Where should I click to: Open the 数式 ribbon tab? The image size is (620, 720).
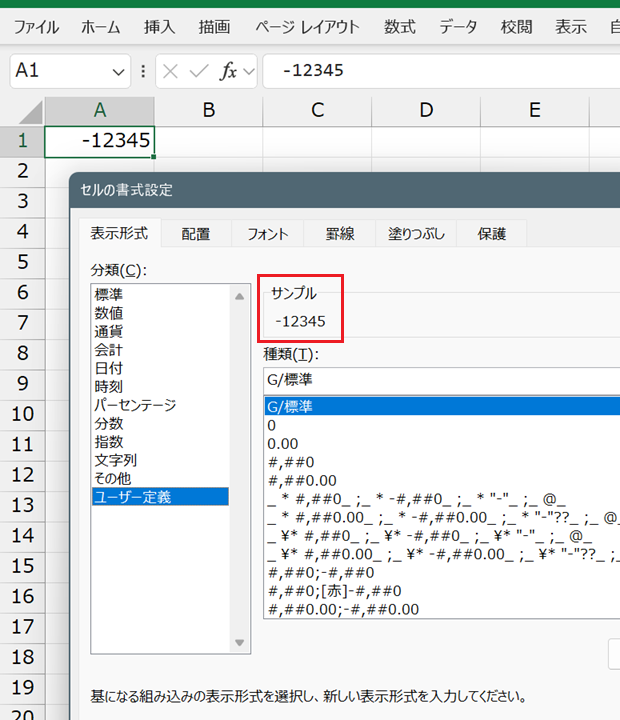pos(399,27)
